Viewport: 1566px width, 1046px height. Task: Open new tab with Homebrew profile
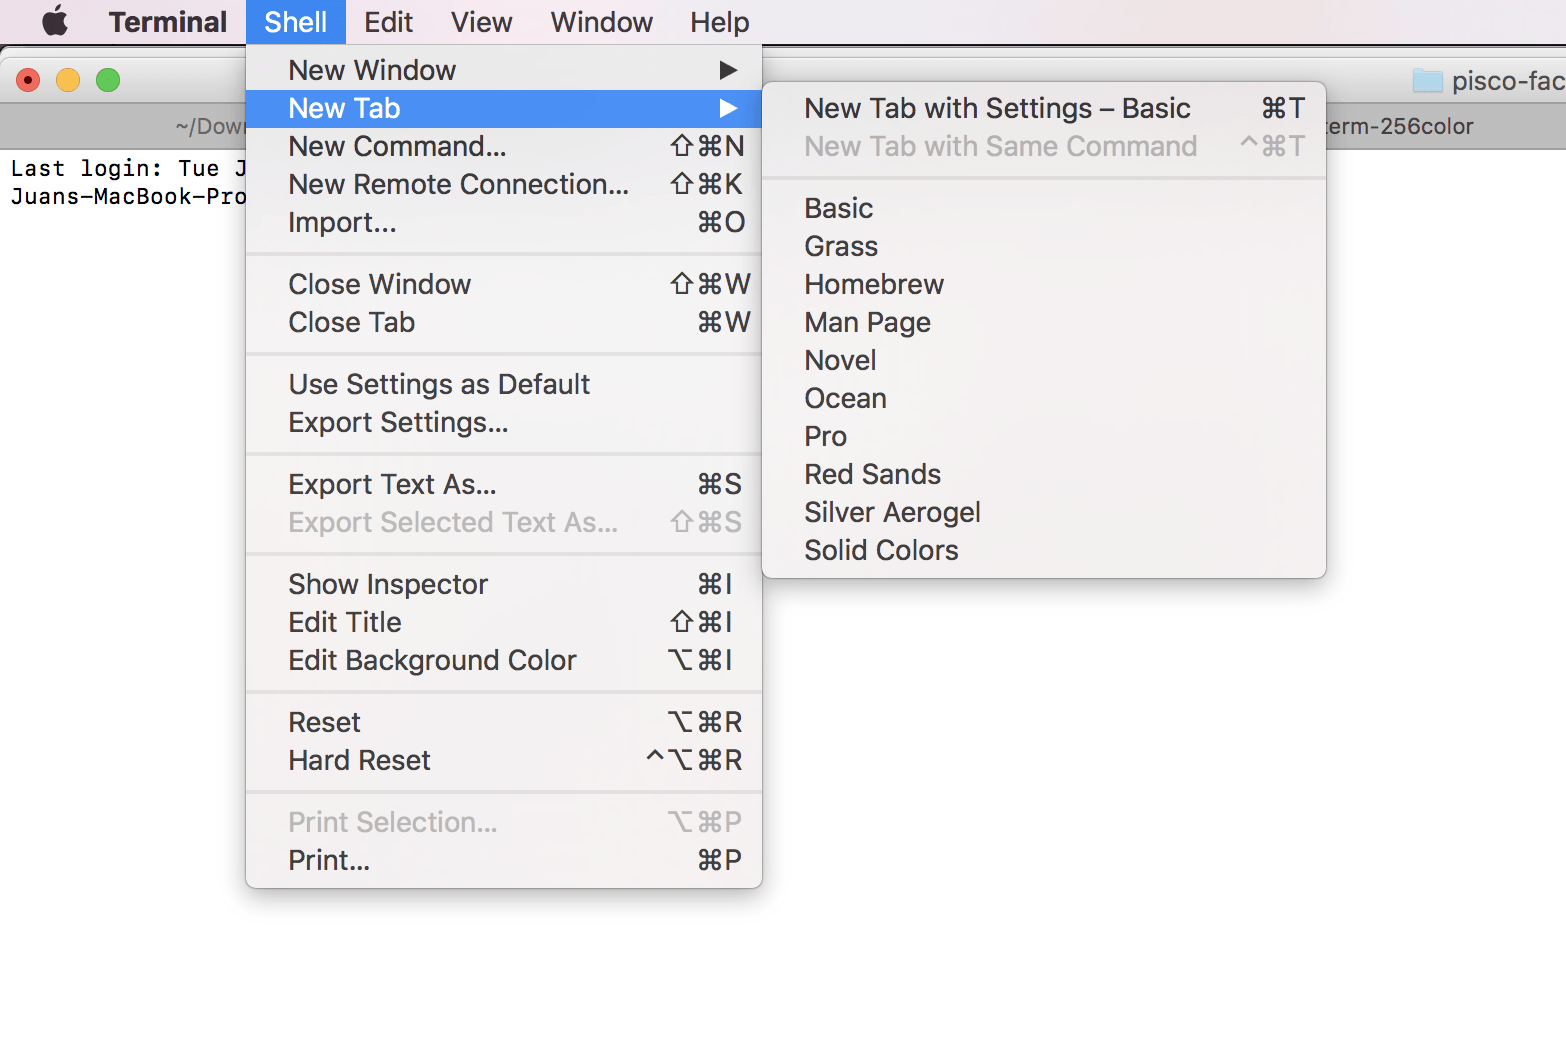(1044, 284)
